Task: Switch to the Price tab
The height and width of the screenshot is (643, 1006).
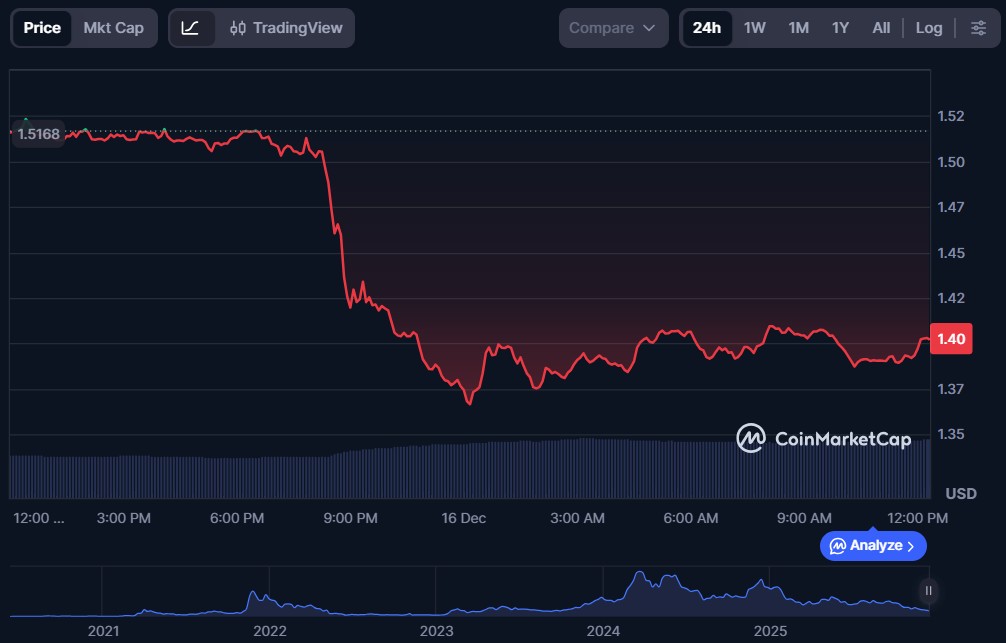Action: point(42,28)
